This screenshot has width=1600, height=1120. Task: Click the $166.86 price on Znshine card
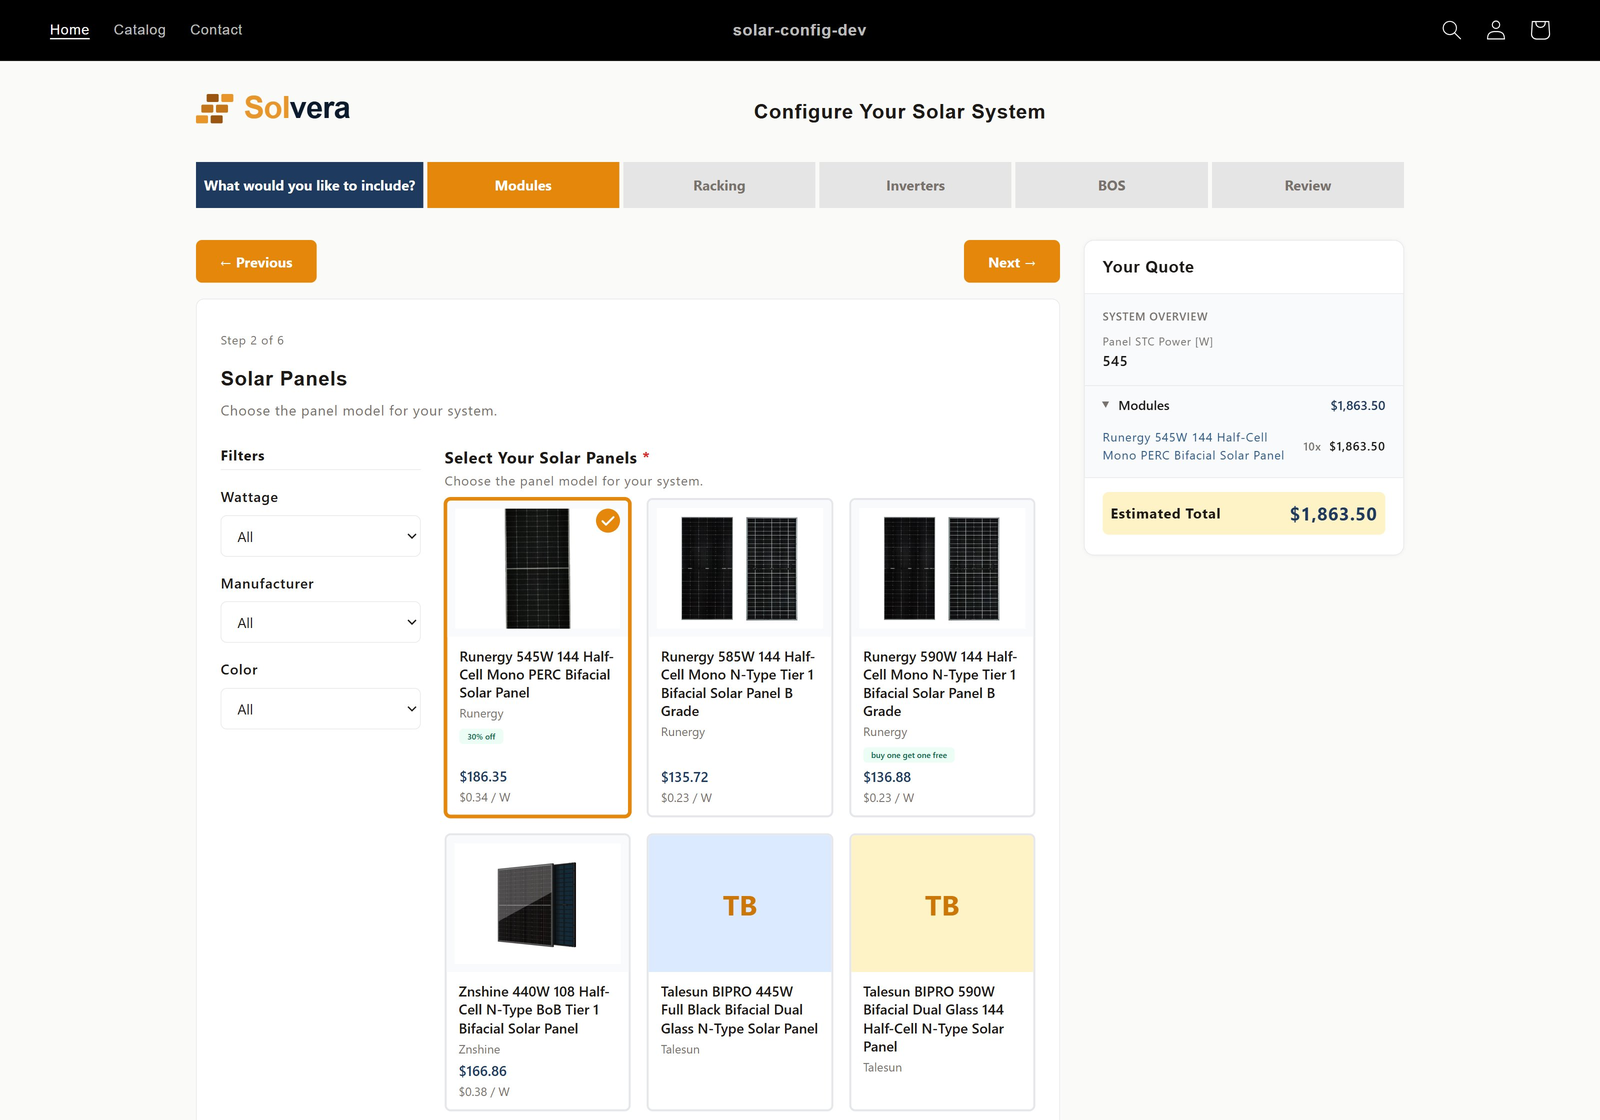tap(482, 1071)
